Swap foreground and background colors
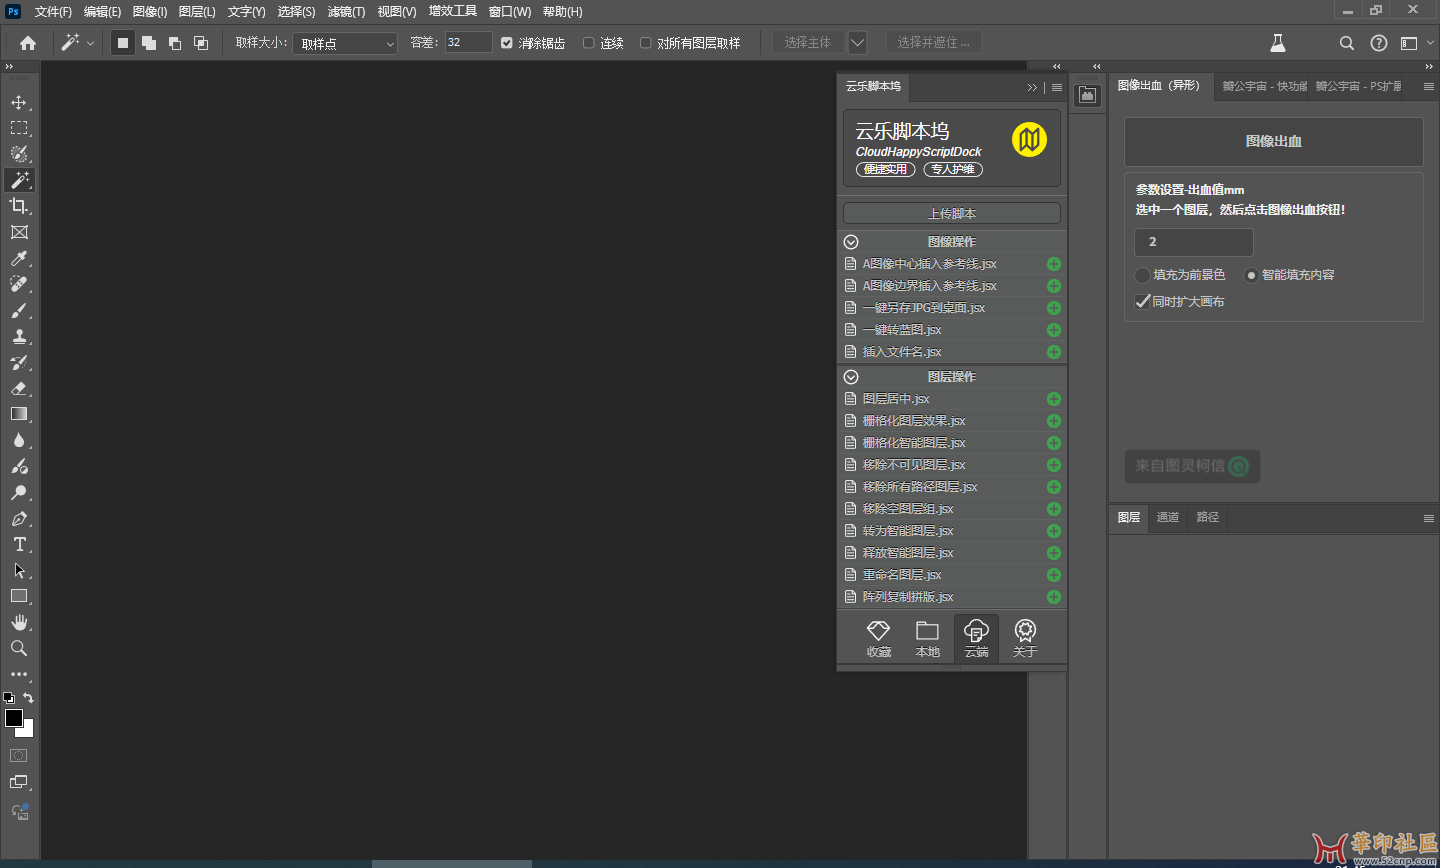Viewport: 1440px width, 868px height. 28,698
